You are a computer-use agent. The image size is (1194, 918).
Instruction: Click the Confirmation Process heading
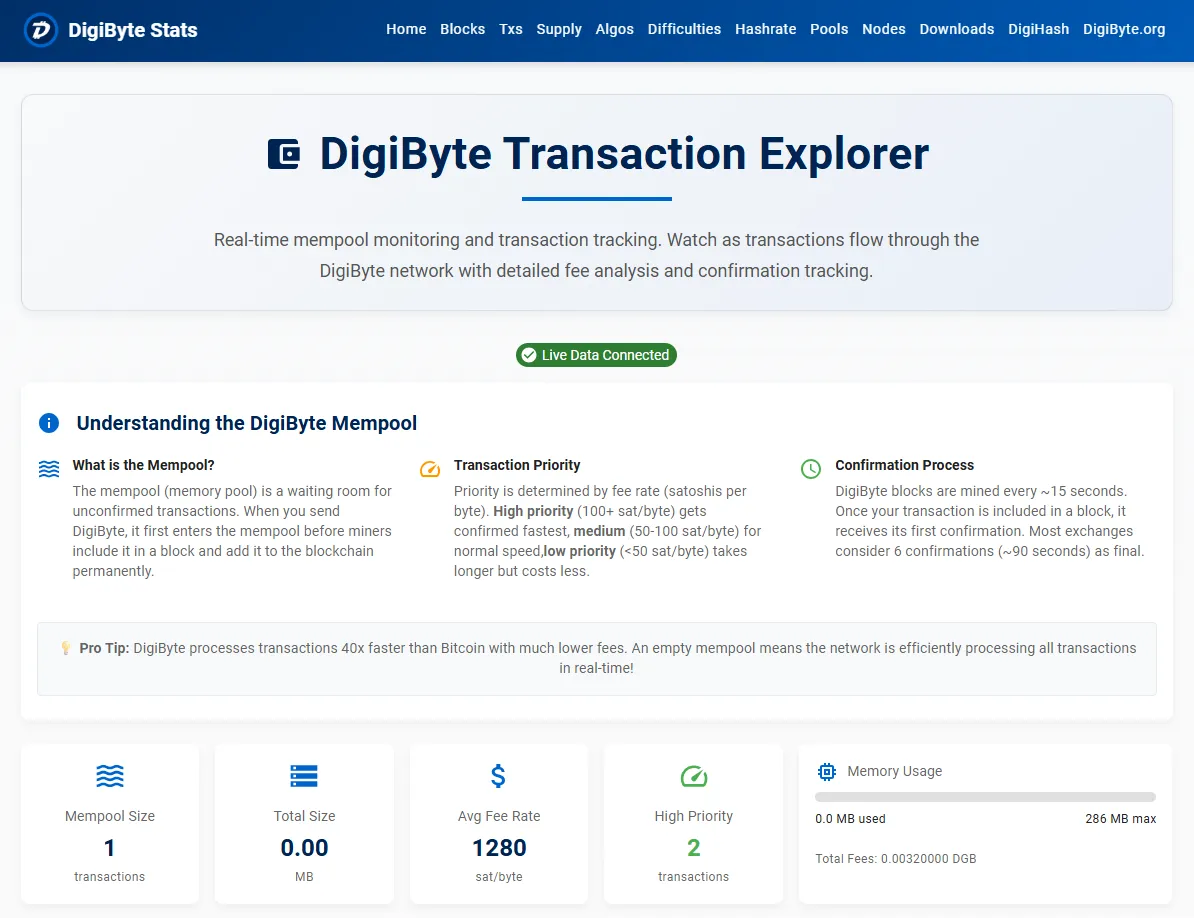(x=905, y=465)
